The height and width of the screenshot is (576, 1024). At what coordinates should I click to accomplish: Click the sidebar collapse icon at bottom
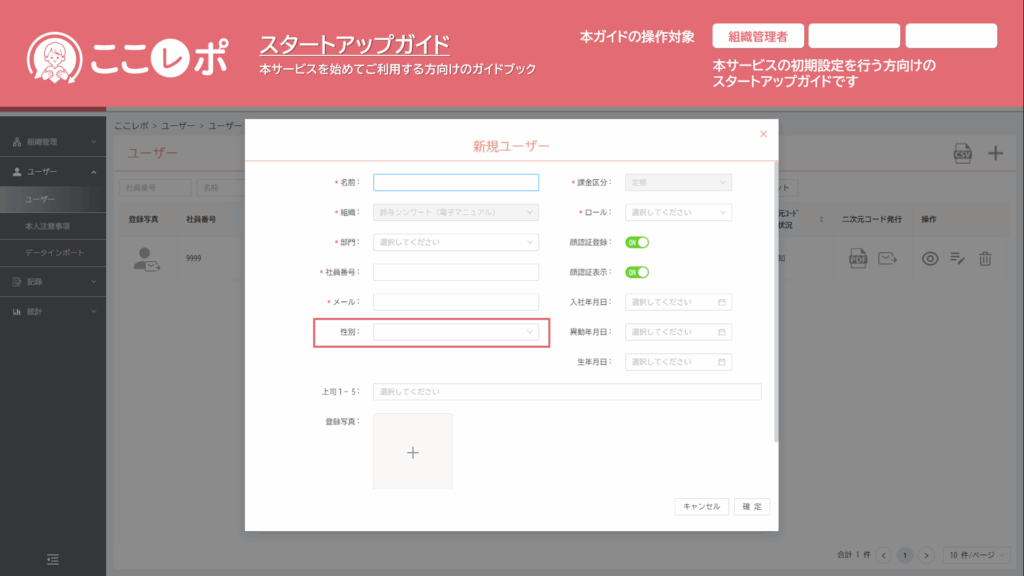[x=53, y=558]
